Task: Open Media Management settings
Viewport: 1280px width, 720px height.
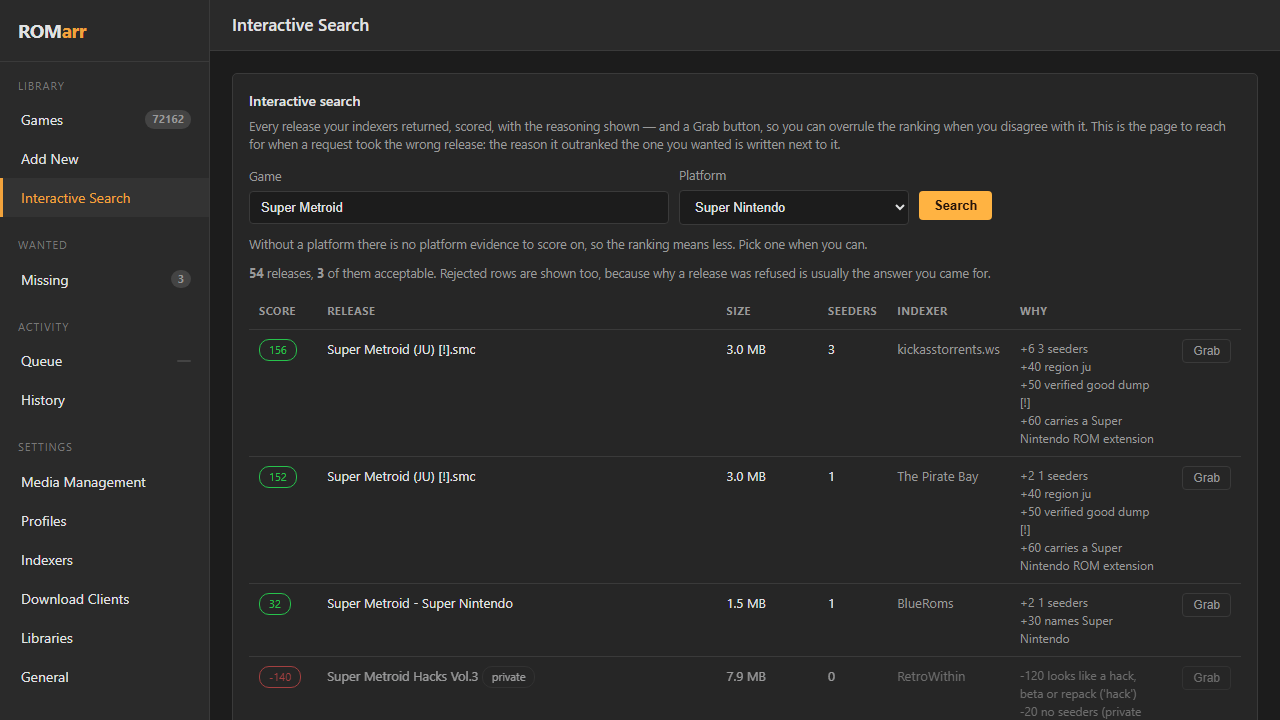Action: point(104,482)
